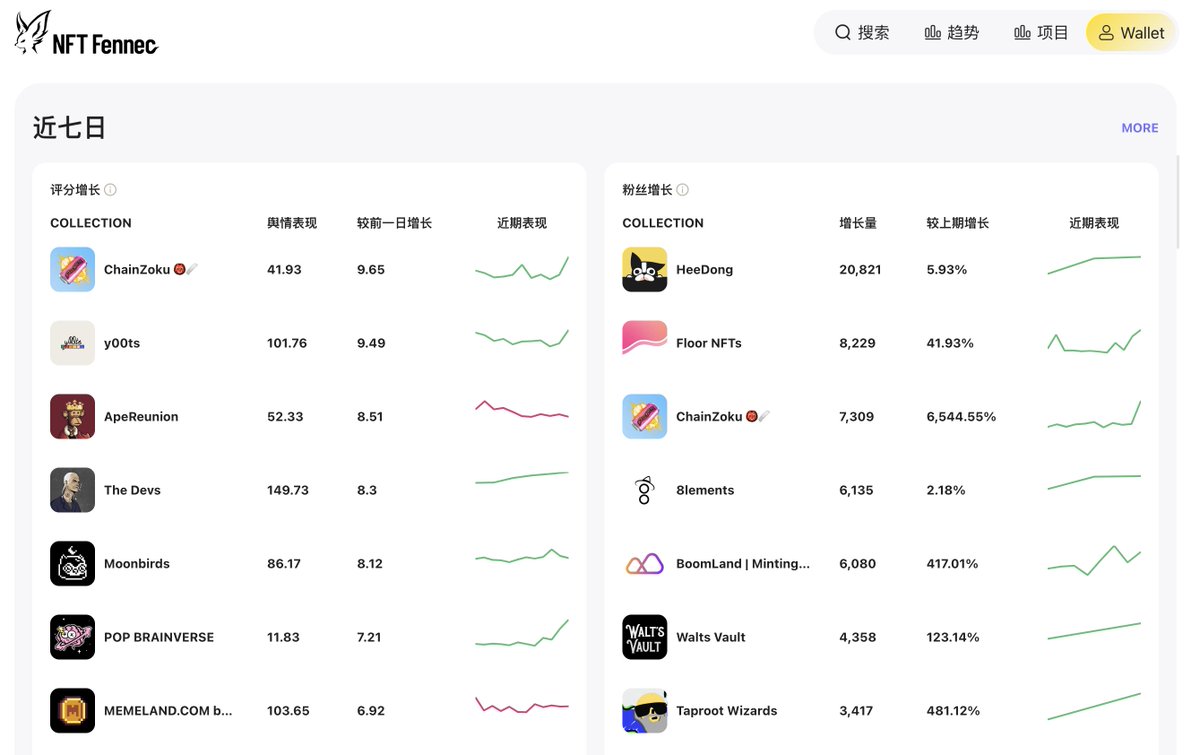Click the Floor NFTs trend sparkline

coord(1094,341)
